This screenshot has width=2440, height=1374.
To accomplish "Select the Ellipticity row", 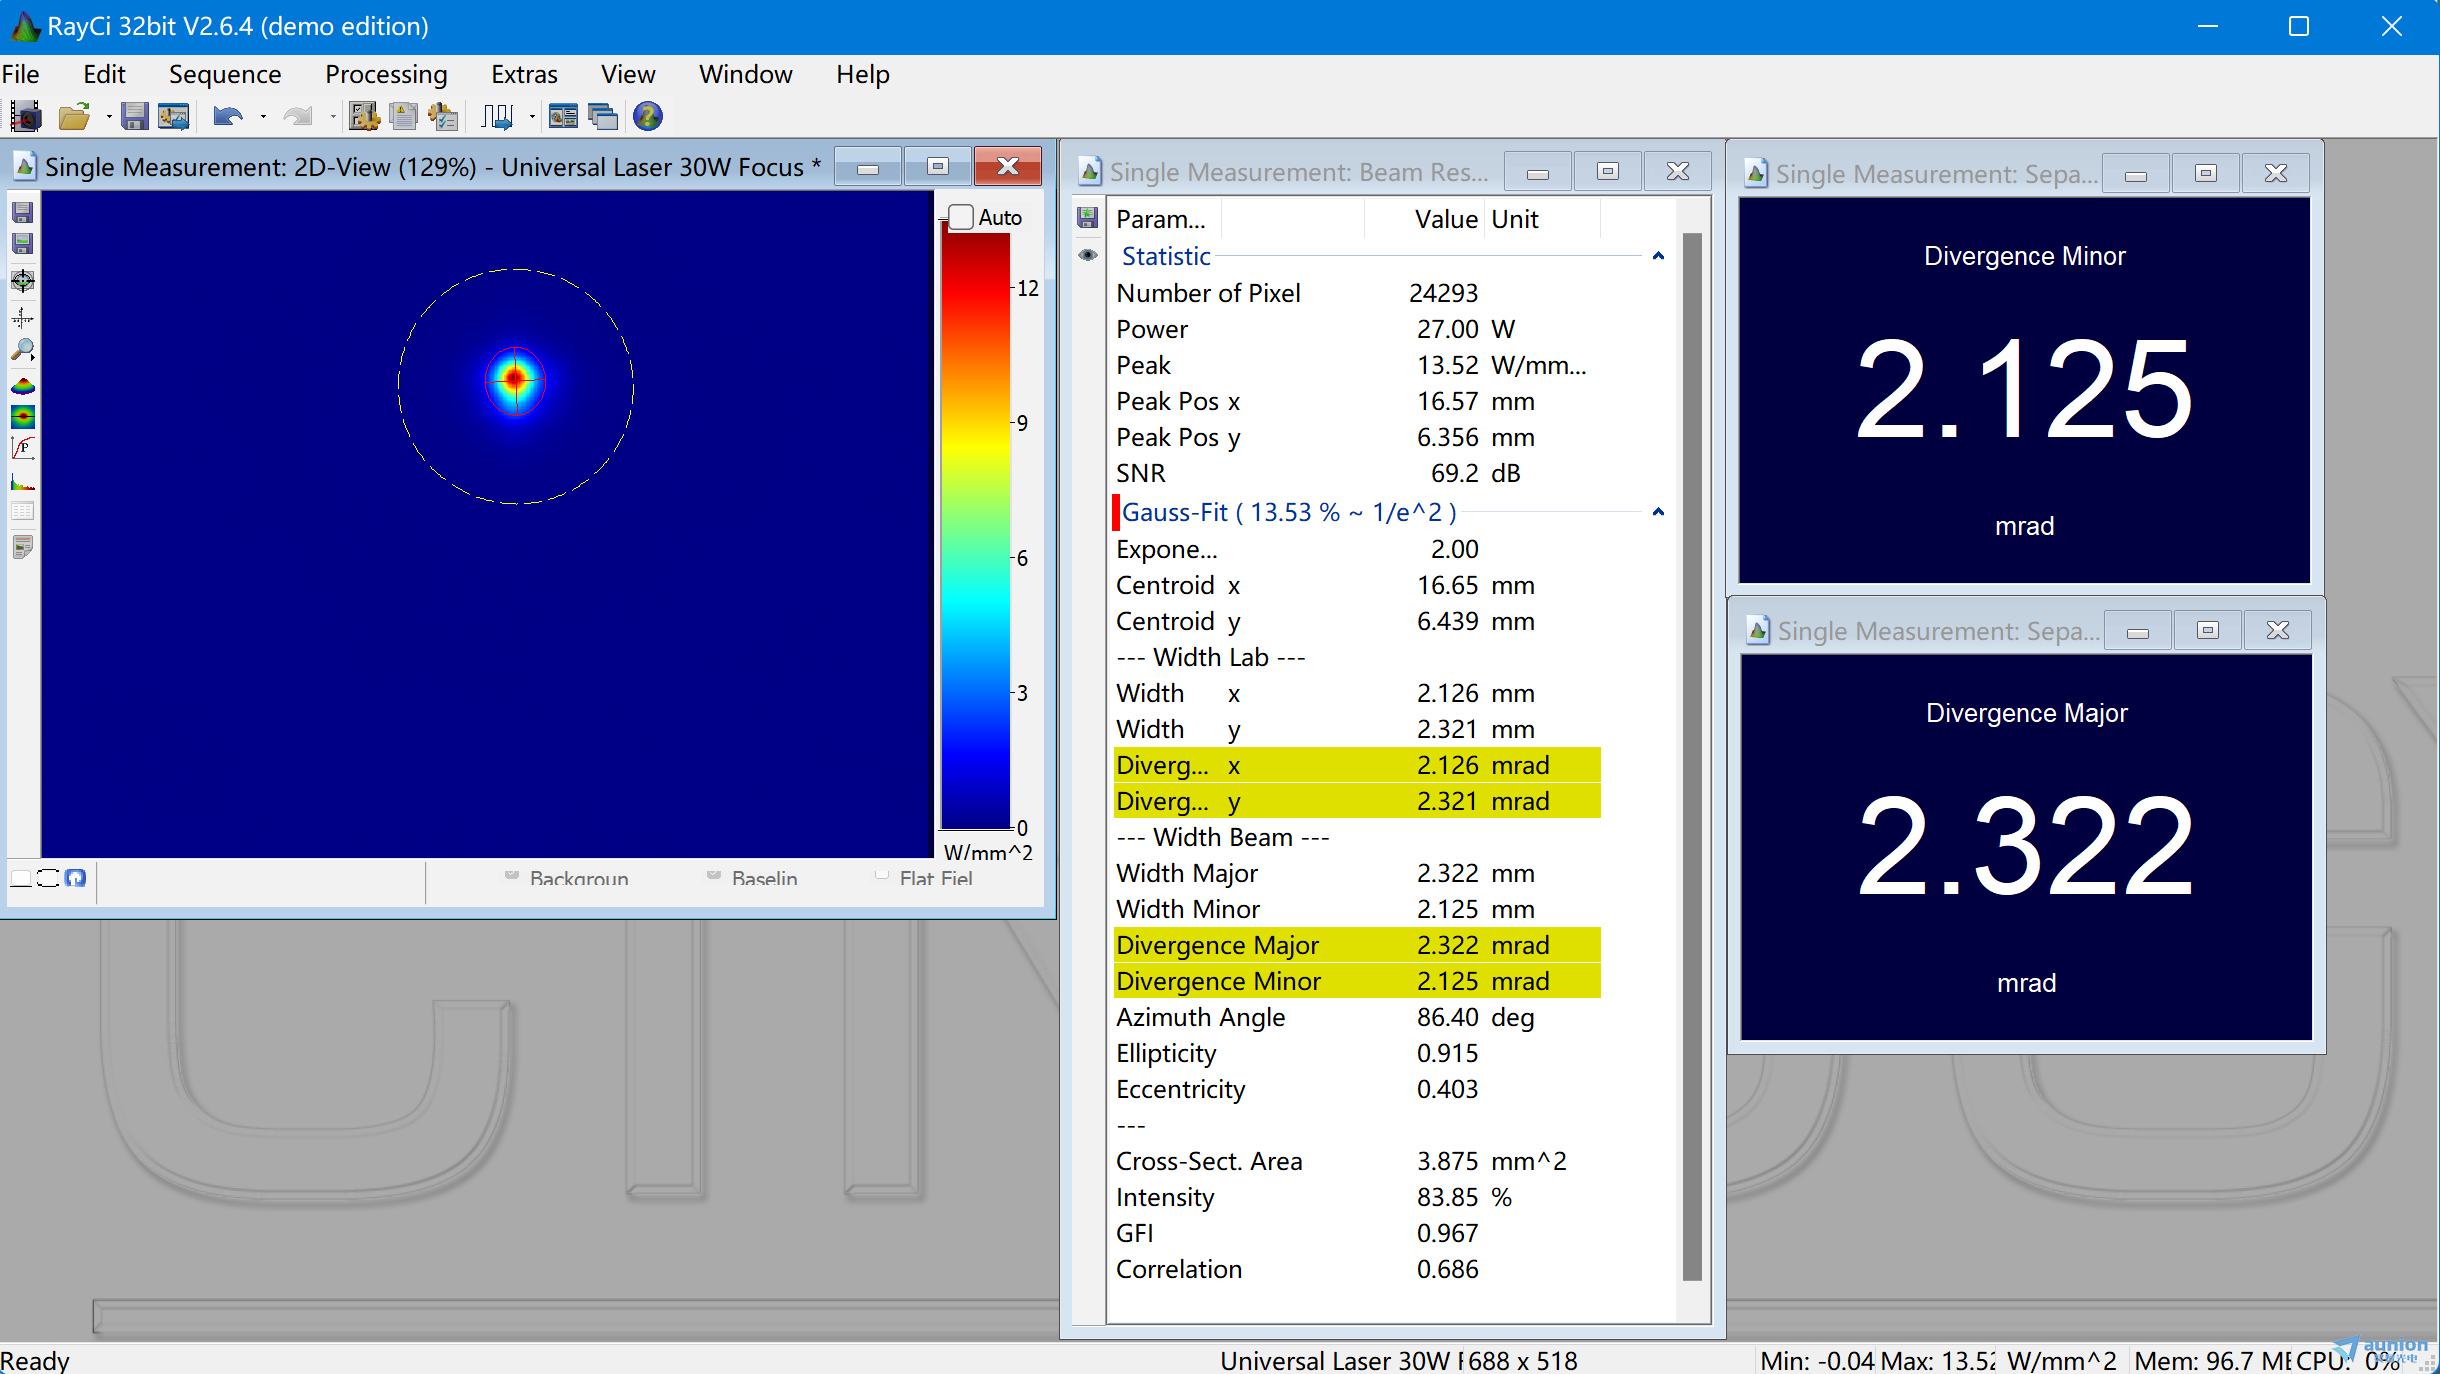I will point(1357,1053).
